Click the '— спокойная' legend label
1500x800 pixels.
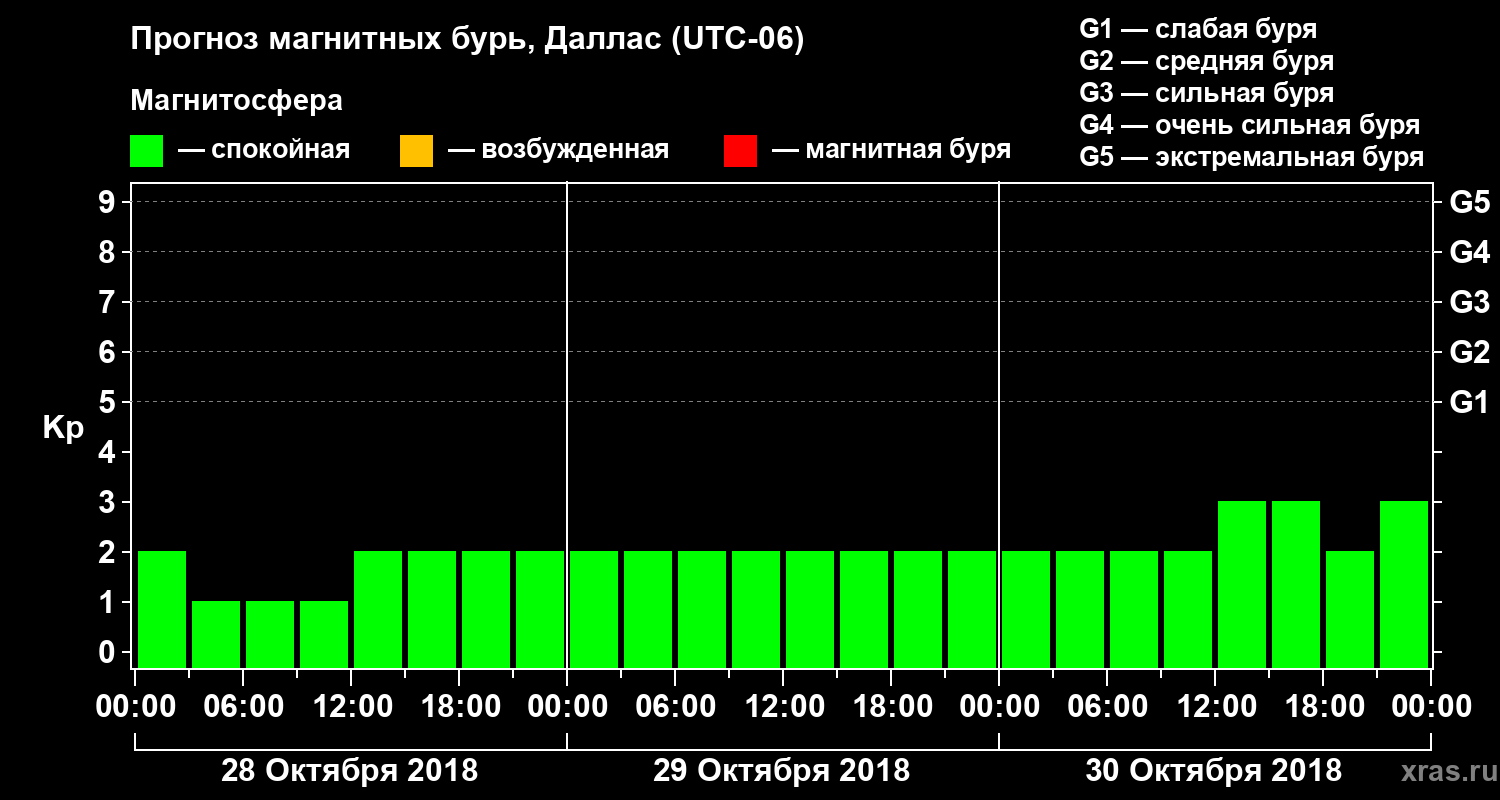tap(263, 151)
